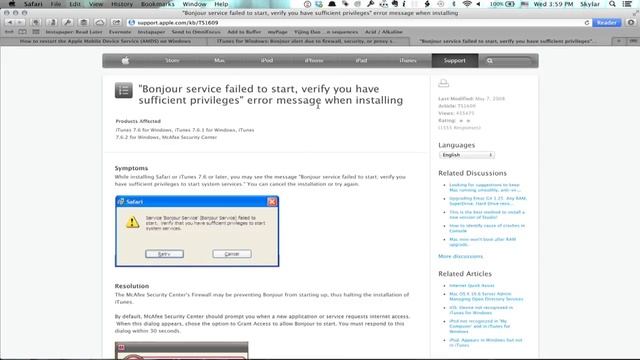
Task: Open the Edit menu
Action: [x=75, y=4]
